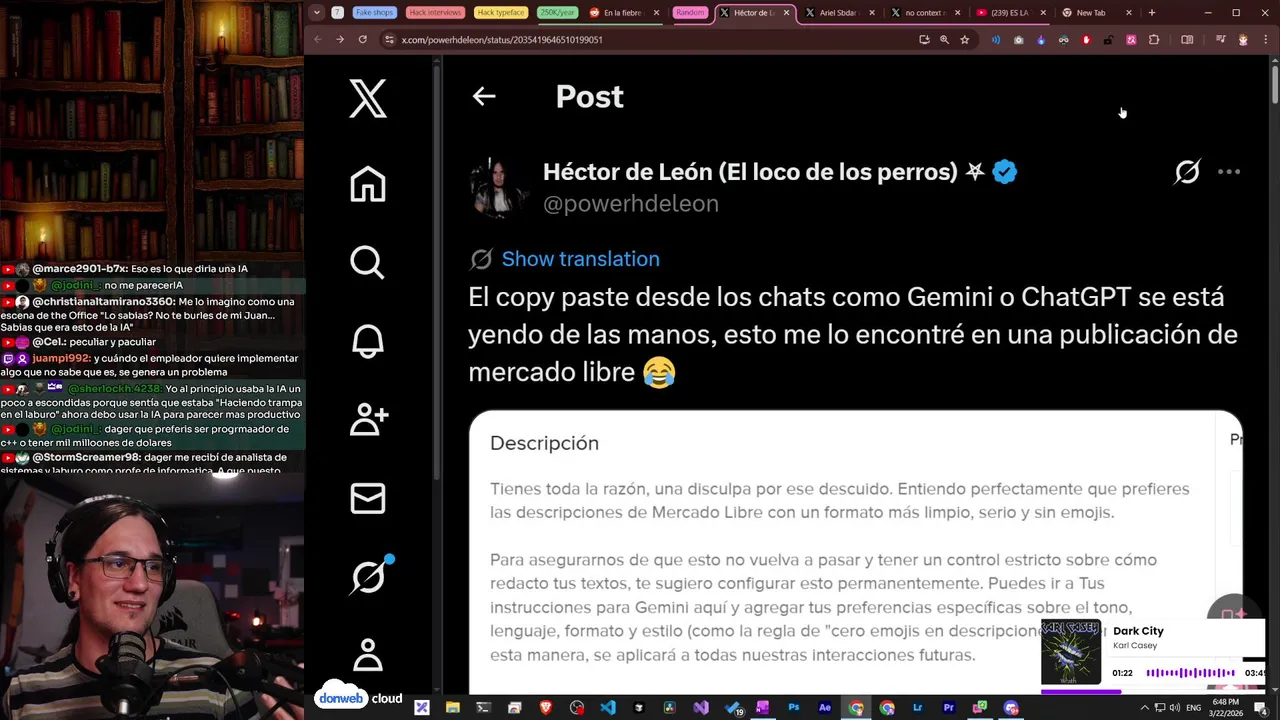The image size is (1280, 720).
Task: Open the post's three-dot more menu
Action: point(1229,172)
